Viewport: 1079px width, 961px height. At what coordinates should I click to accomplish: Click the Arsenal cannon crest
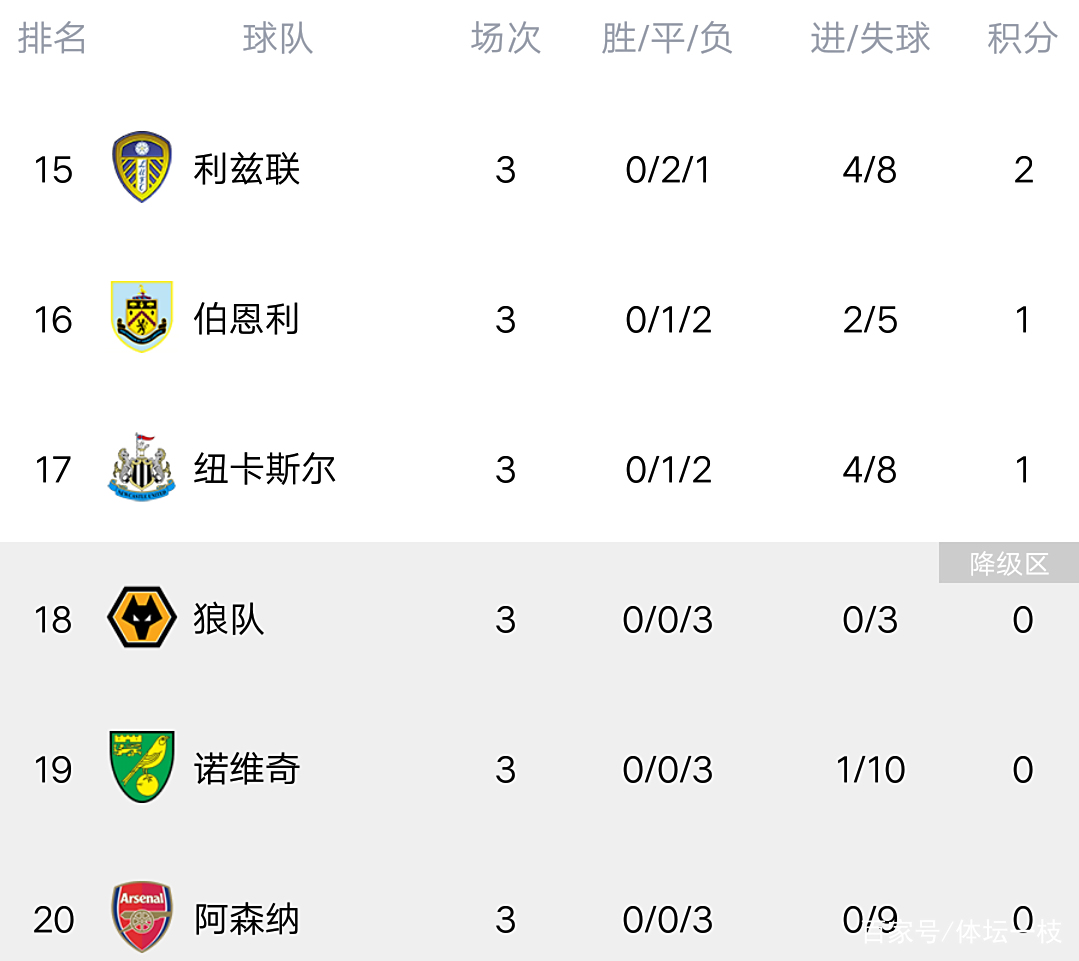point(142,917)
